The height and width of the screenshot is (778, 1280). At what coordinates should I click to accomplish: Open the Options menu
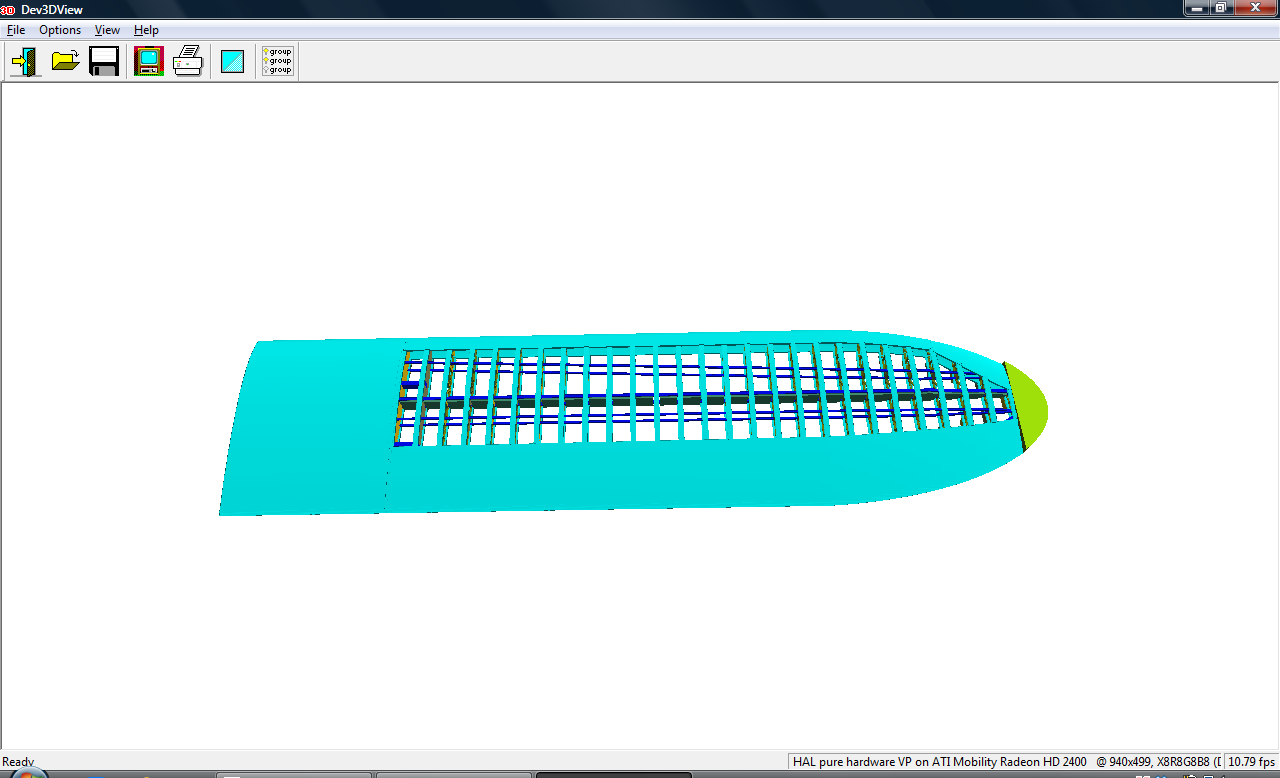[x=60, y=30]
